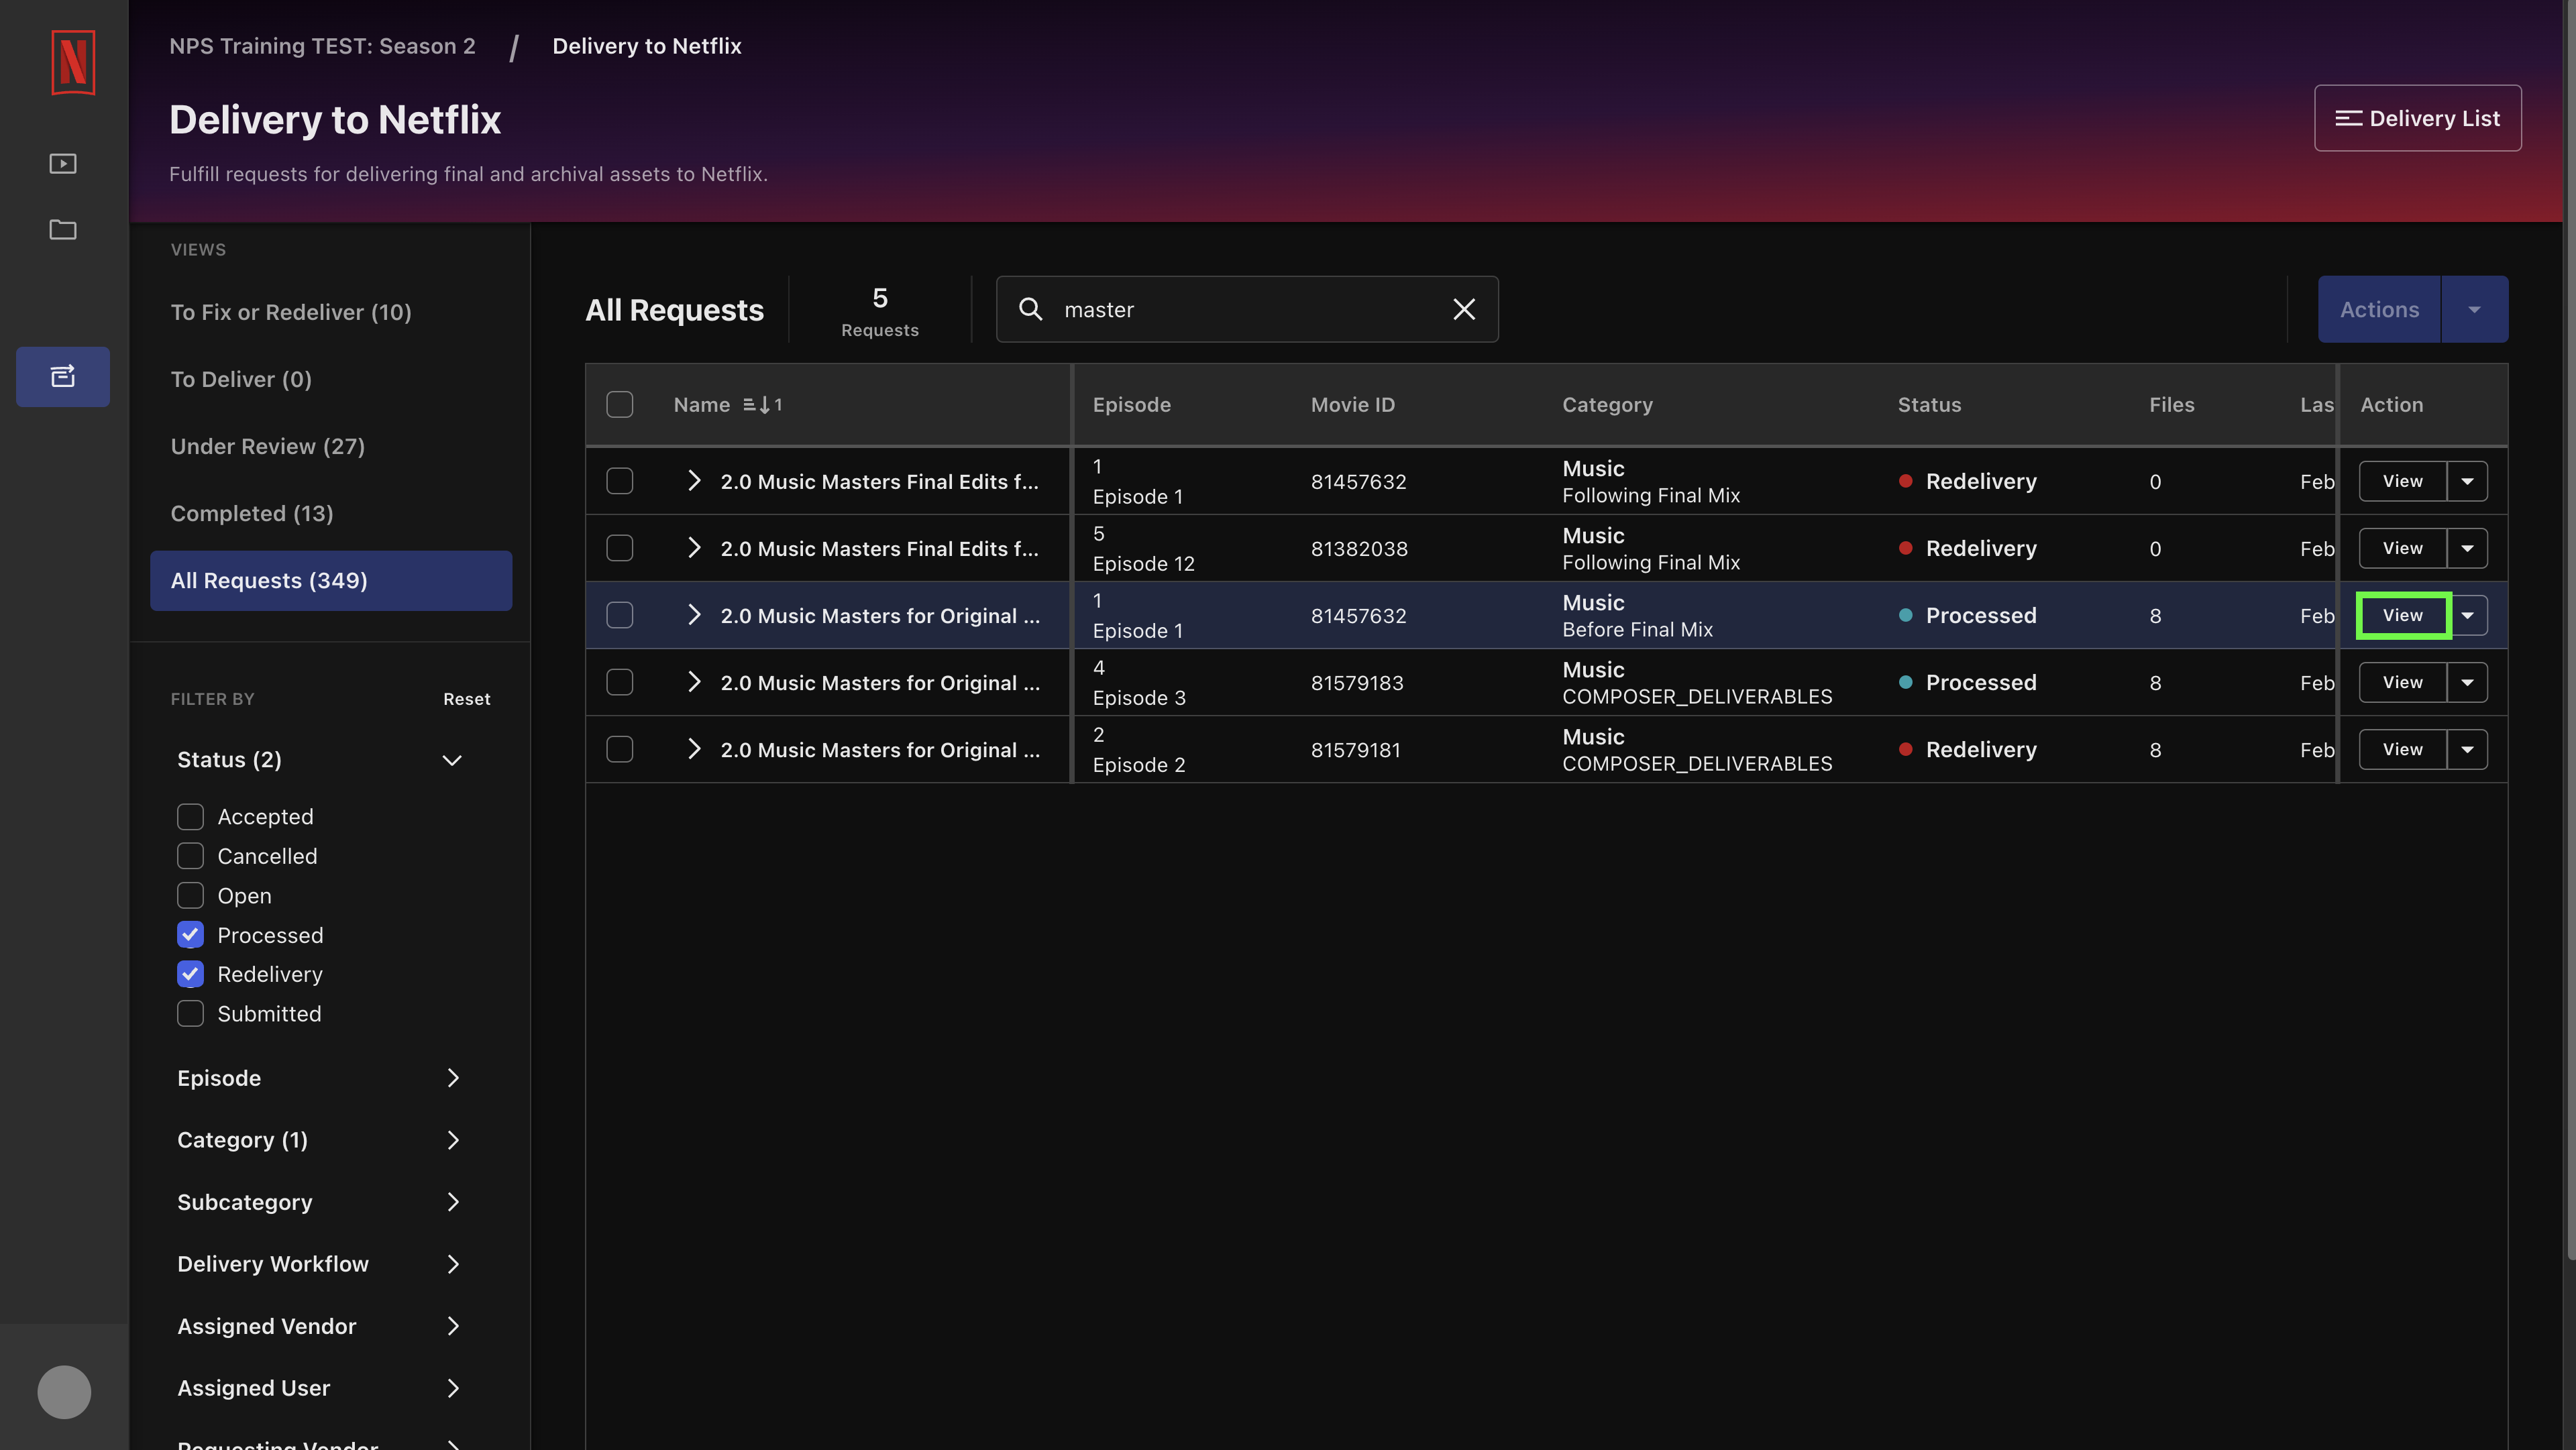The width and height of the screenshot is (2576, 1450).
Task: Click the search magnifier icon
Action: pos(1030,309)
